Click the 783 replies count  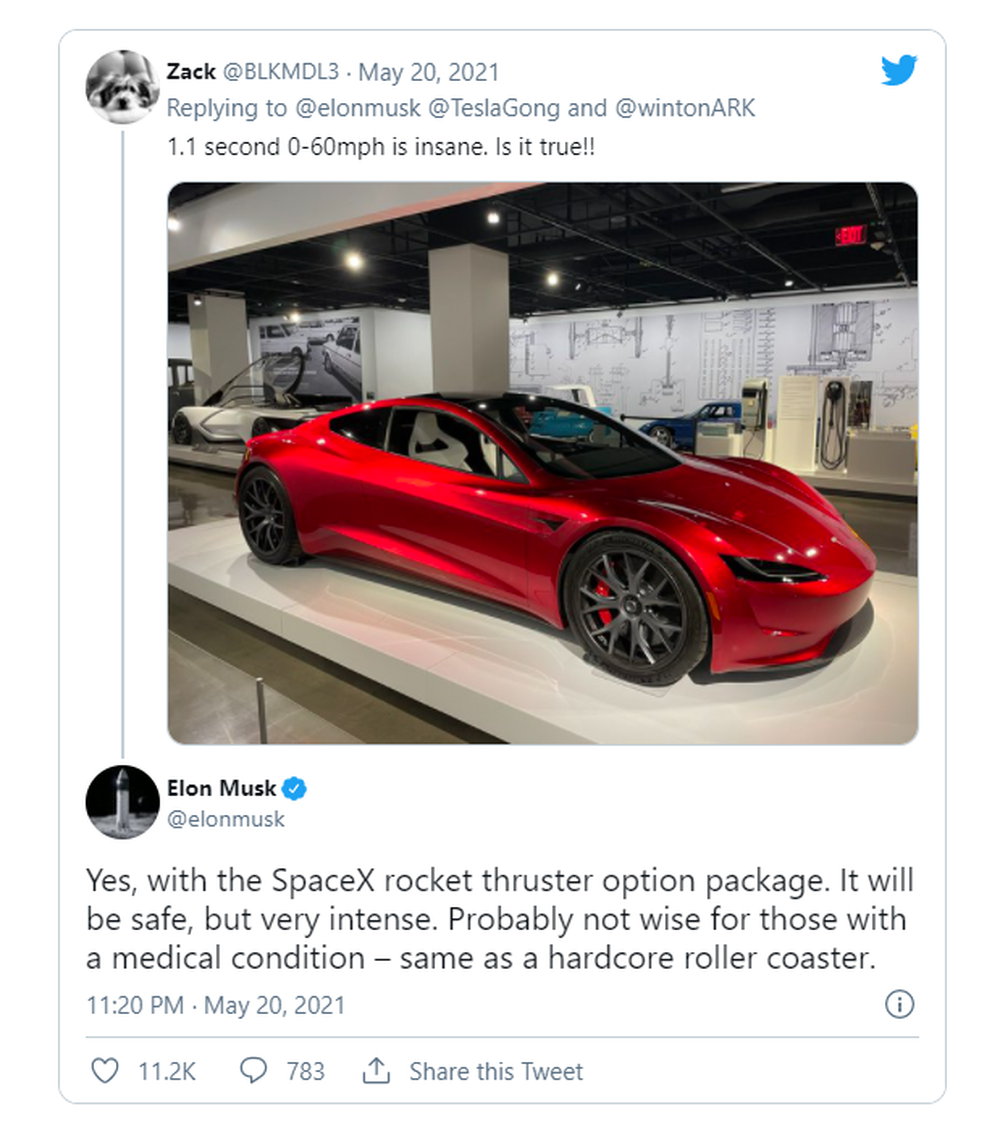305,1071
